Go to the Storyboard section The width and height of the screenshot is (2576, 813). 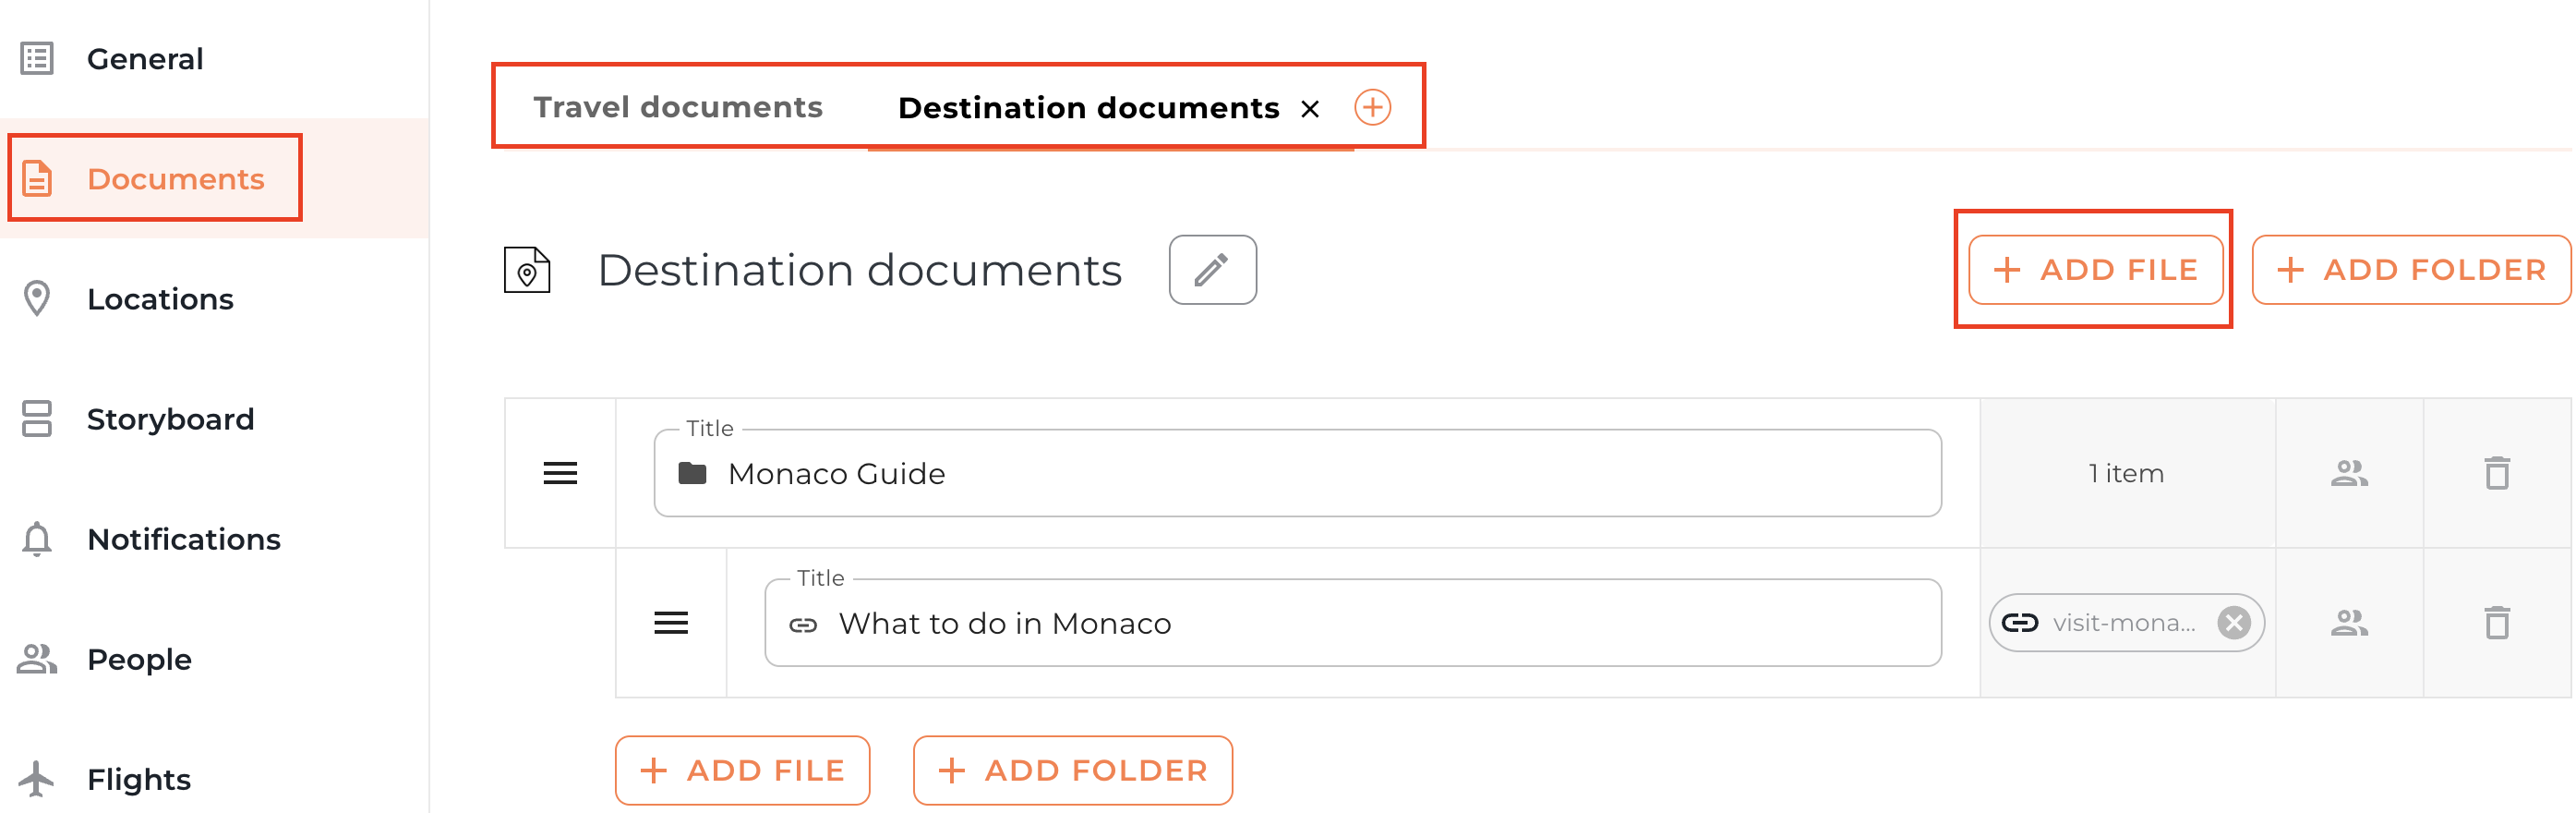coord(170,419)
